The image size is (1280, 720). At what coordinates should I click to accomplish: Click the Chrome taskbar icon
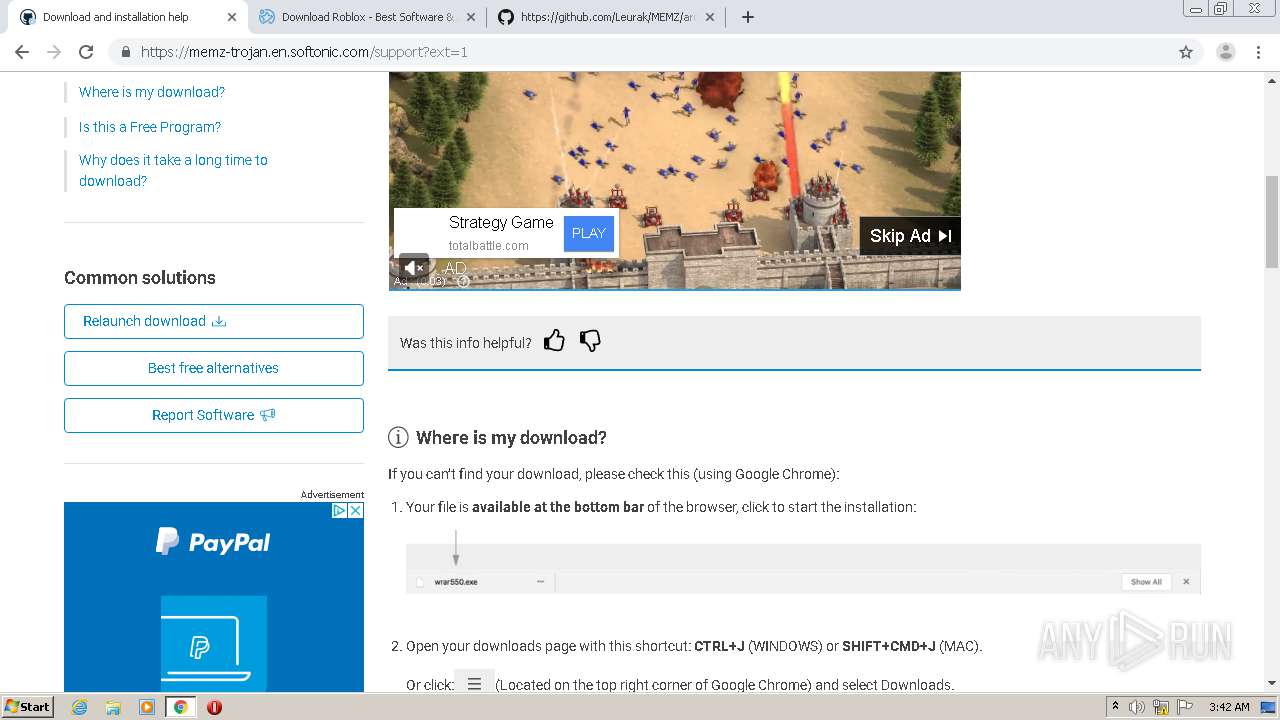tap(181, 707)
